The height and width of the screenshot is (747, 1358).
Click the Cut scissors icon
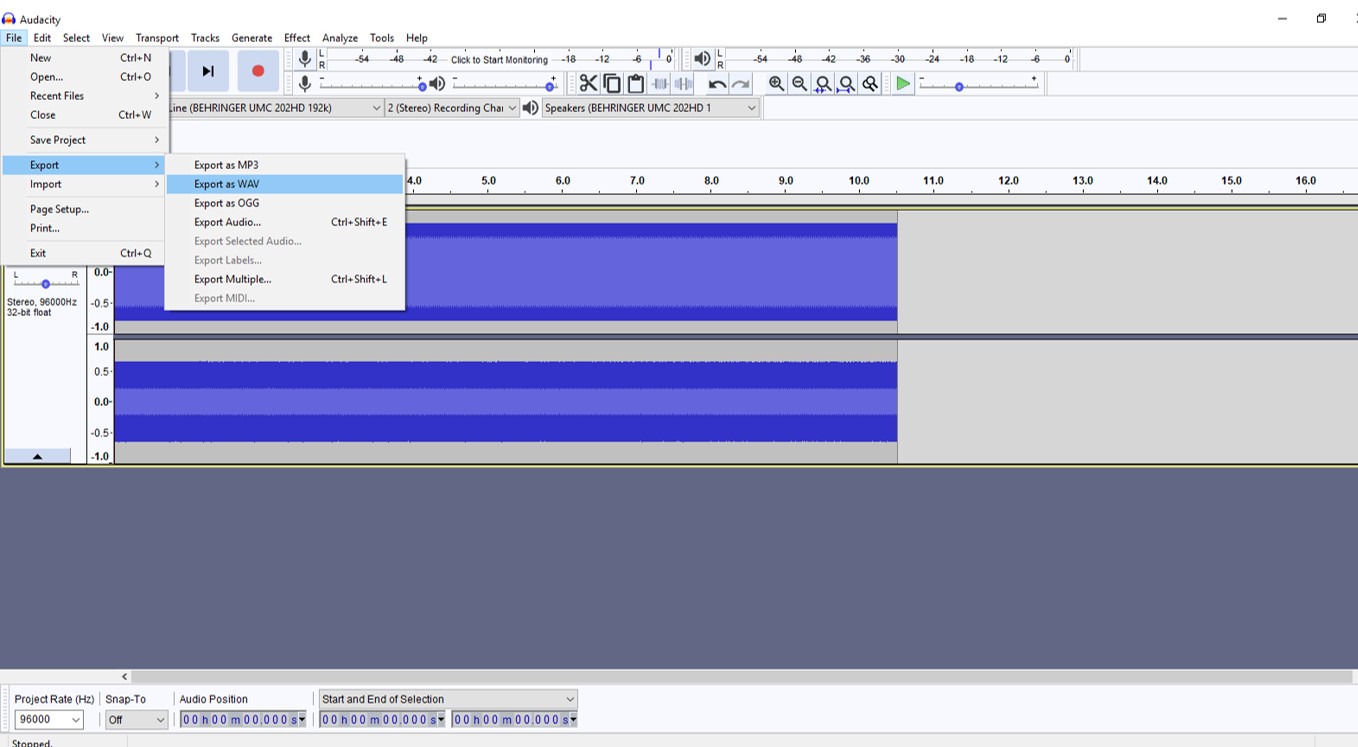point(588,84)
